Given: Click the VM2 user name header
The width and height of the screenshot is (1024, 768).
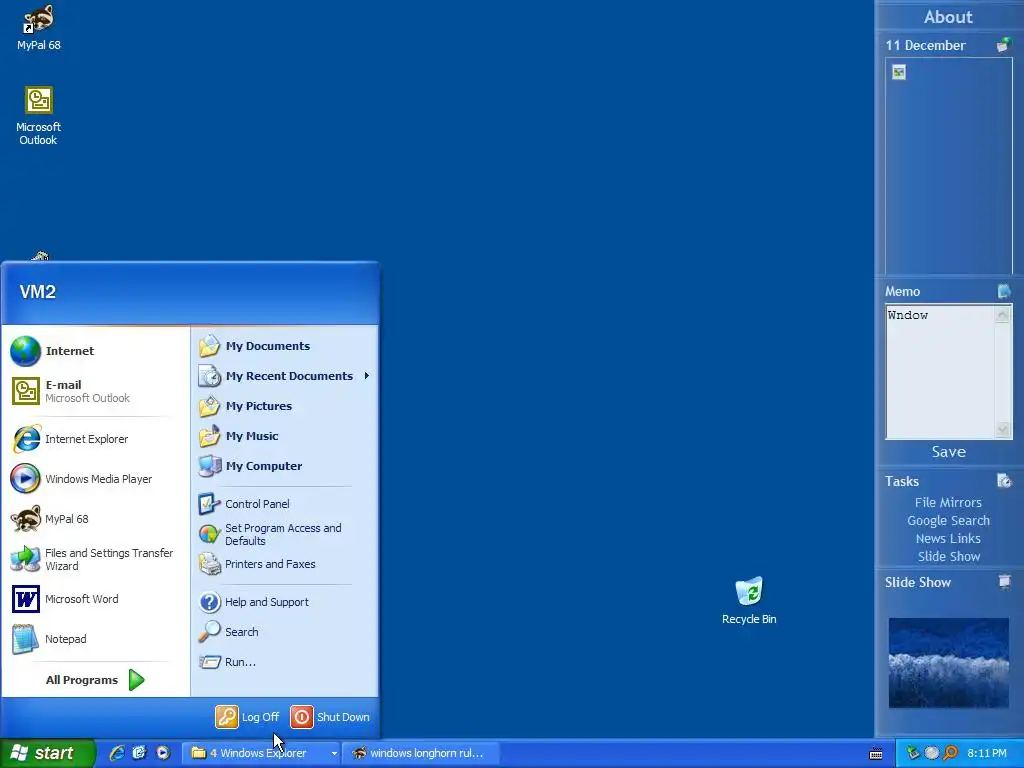Looking at the screenshot, I should pyautogui.click(x=38, y=291).
